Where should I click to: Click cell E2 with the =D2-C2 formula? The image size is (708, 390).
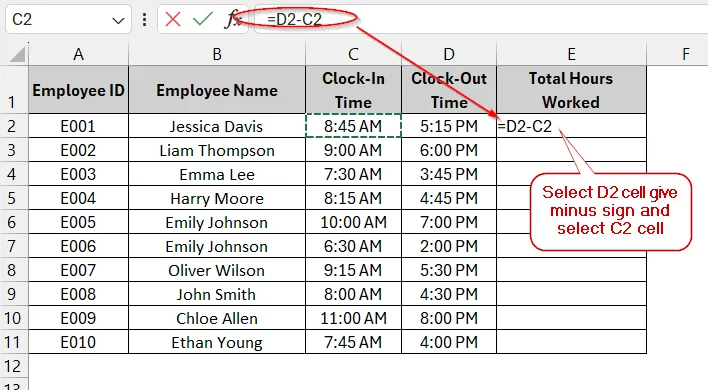click(572, 126)
